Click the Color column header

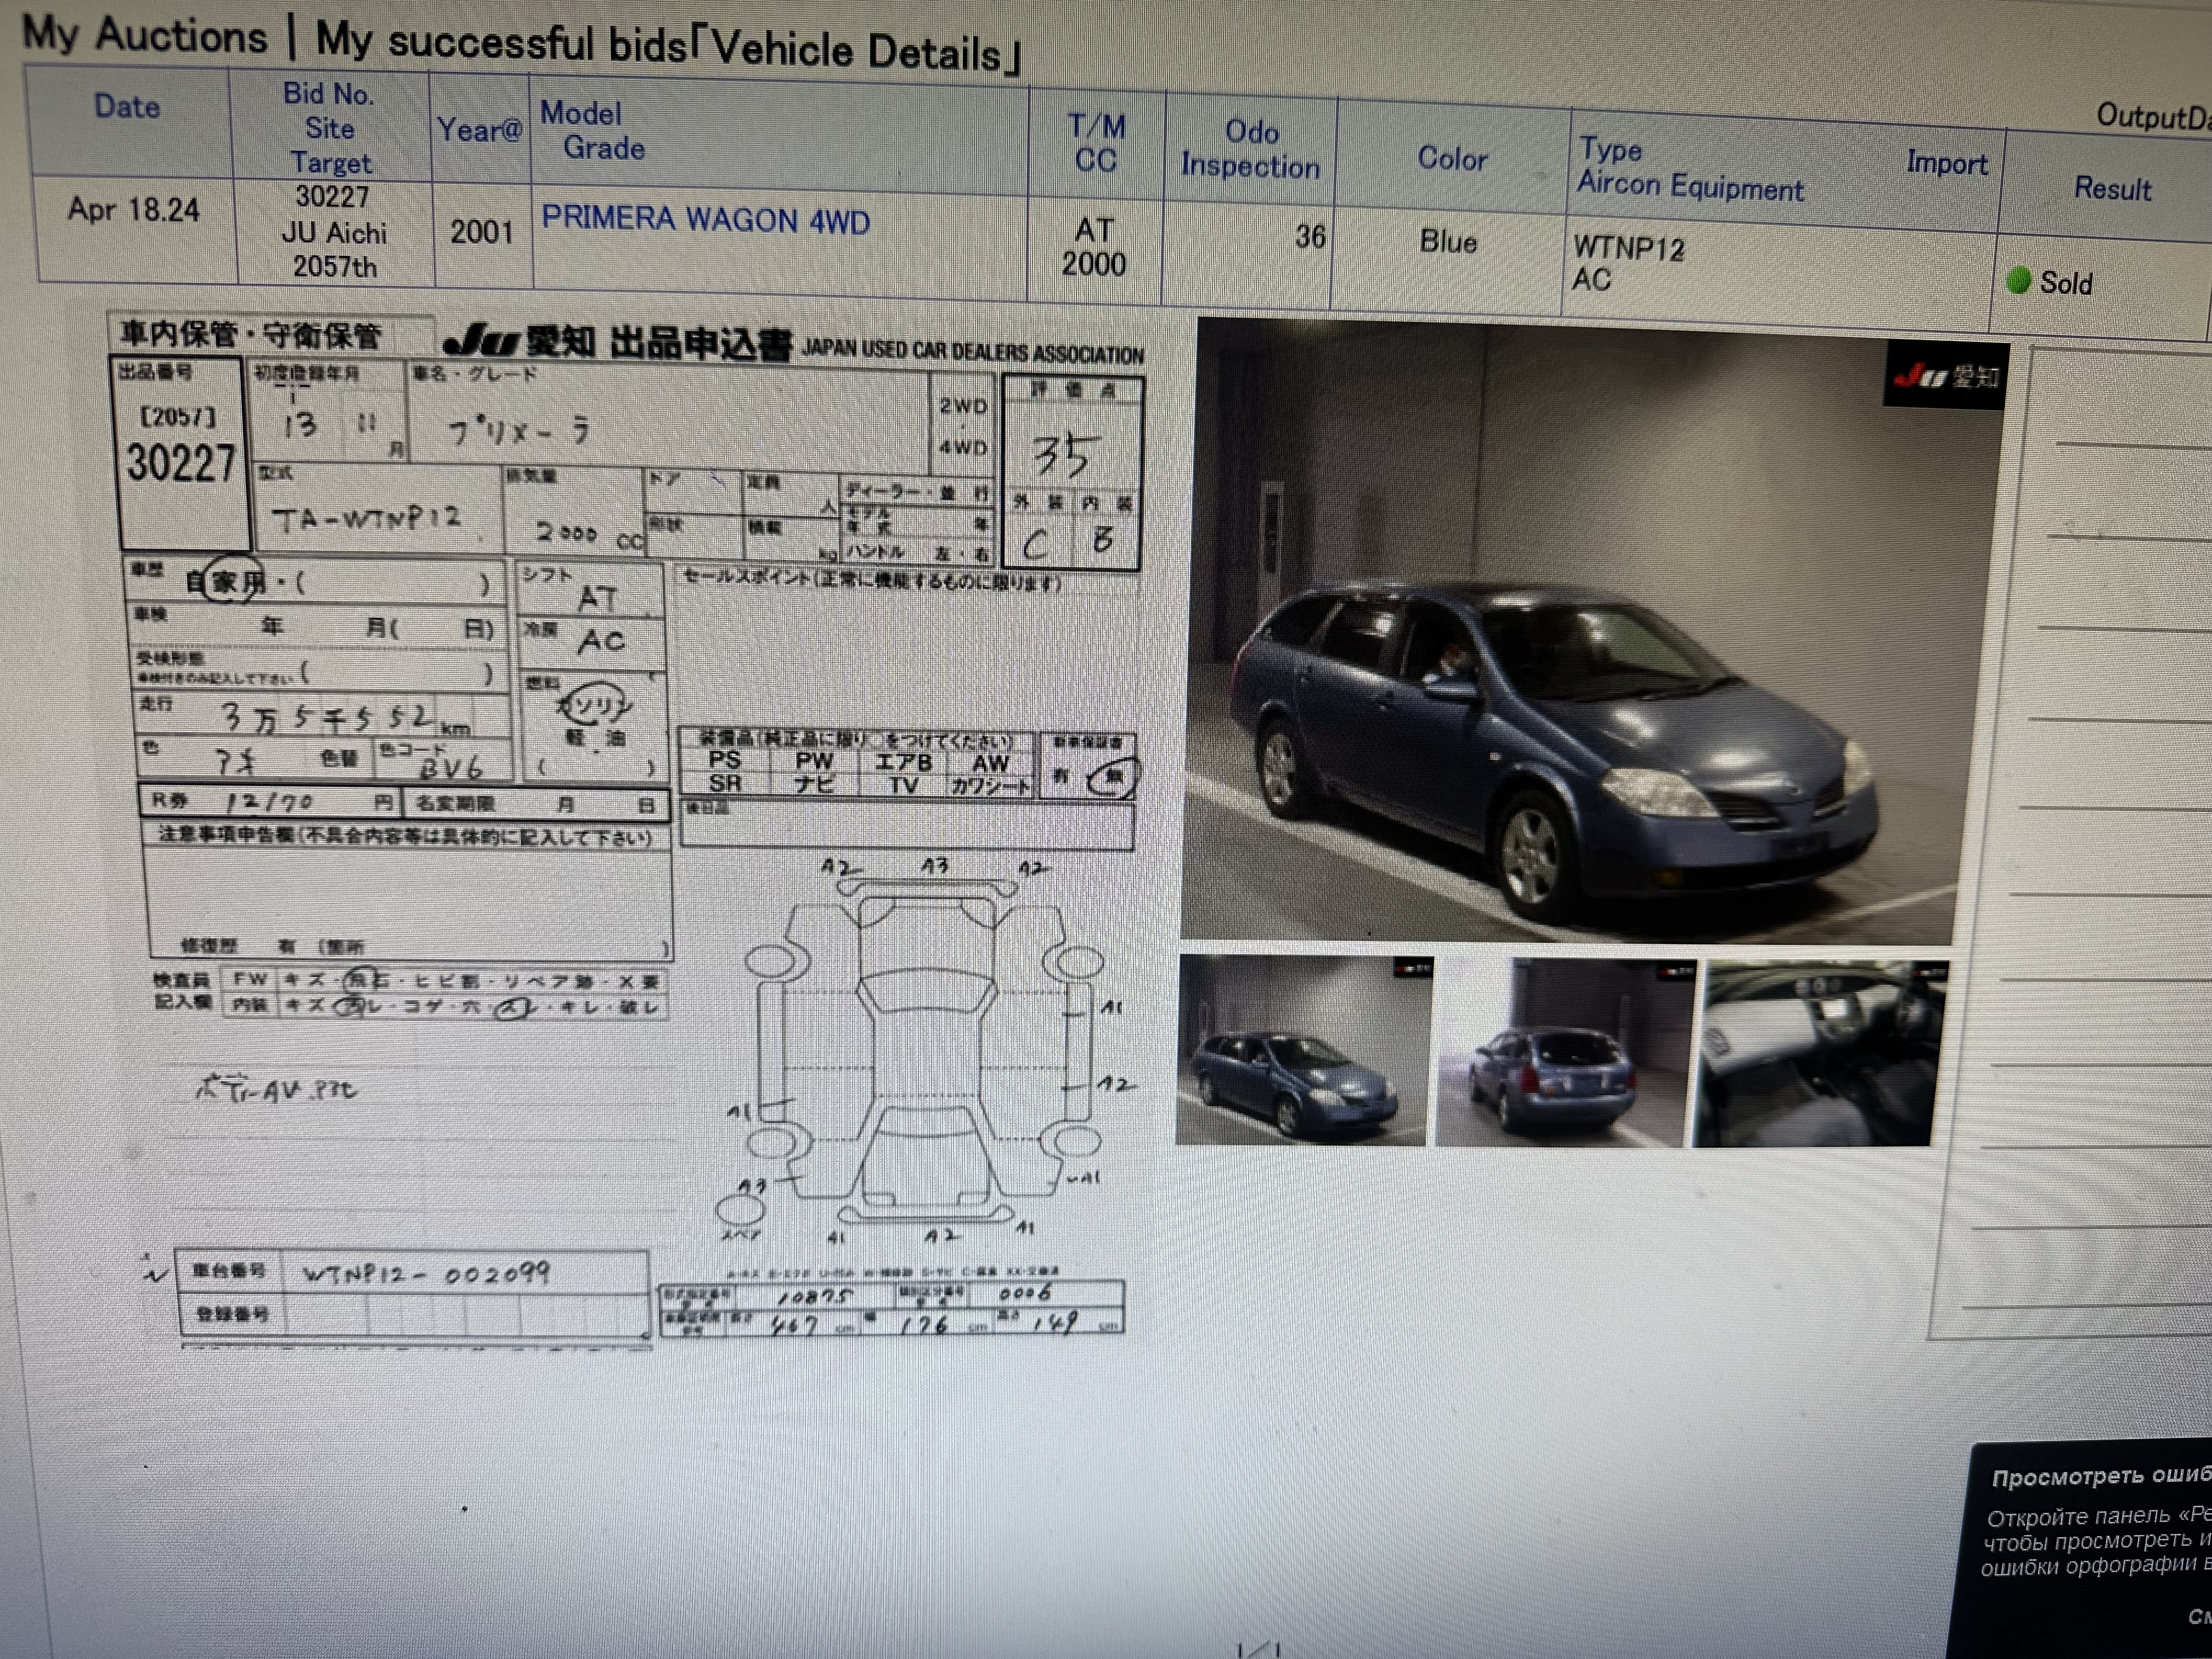pyautogui.click(x=1452, y=158)
